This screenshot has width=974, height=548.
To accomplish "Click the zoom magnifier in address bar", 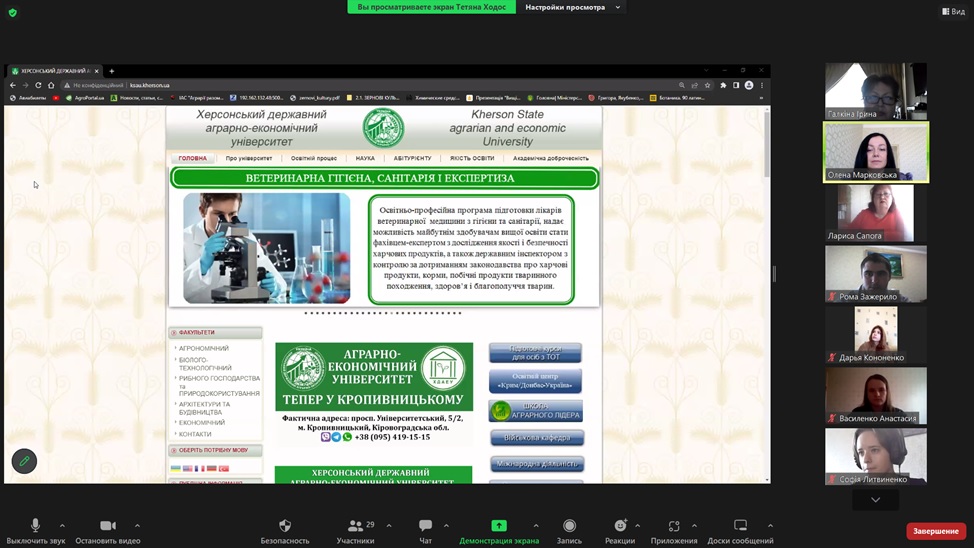I will (x=681, y=85).
